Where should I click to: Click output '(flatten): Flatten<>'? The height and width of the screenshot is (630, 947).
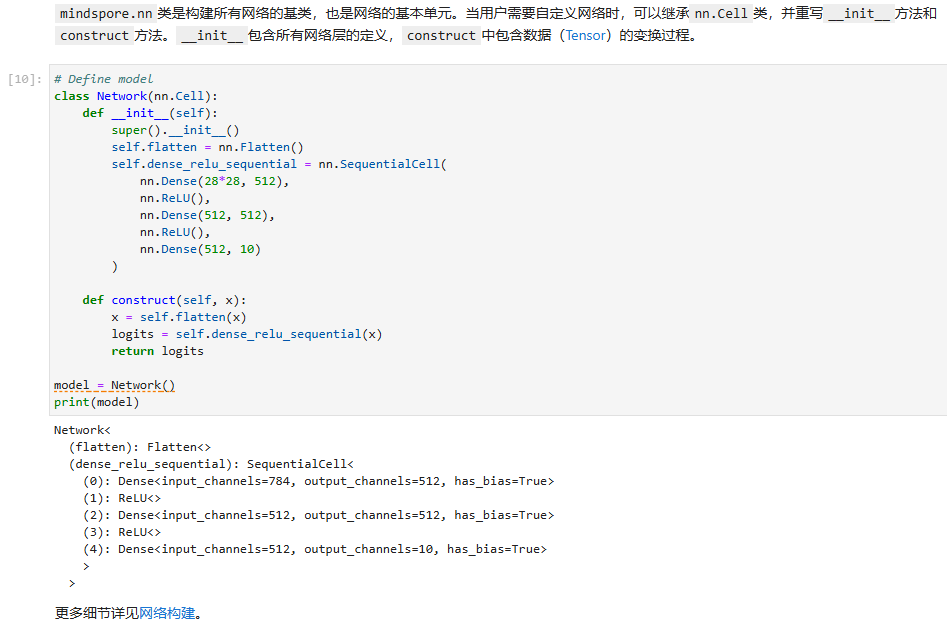[140, 447]
